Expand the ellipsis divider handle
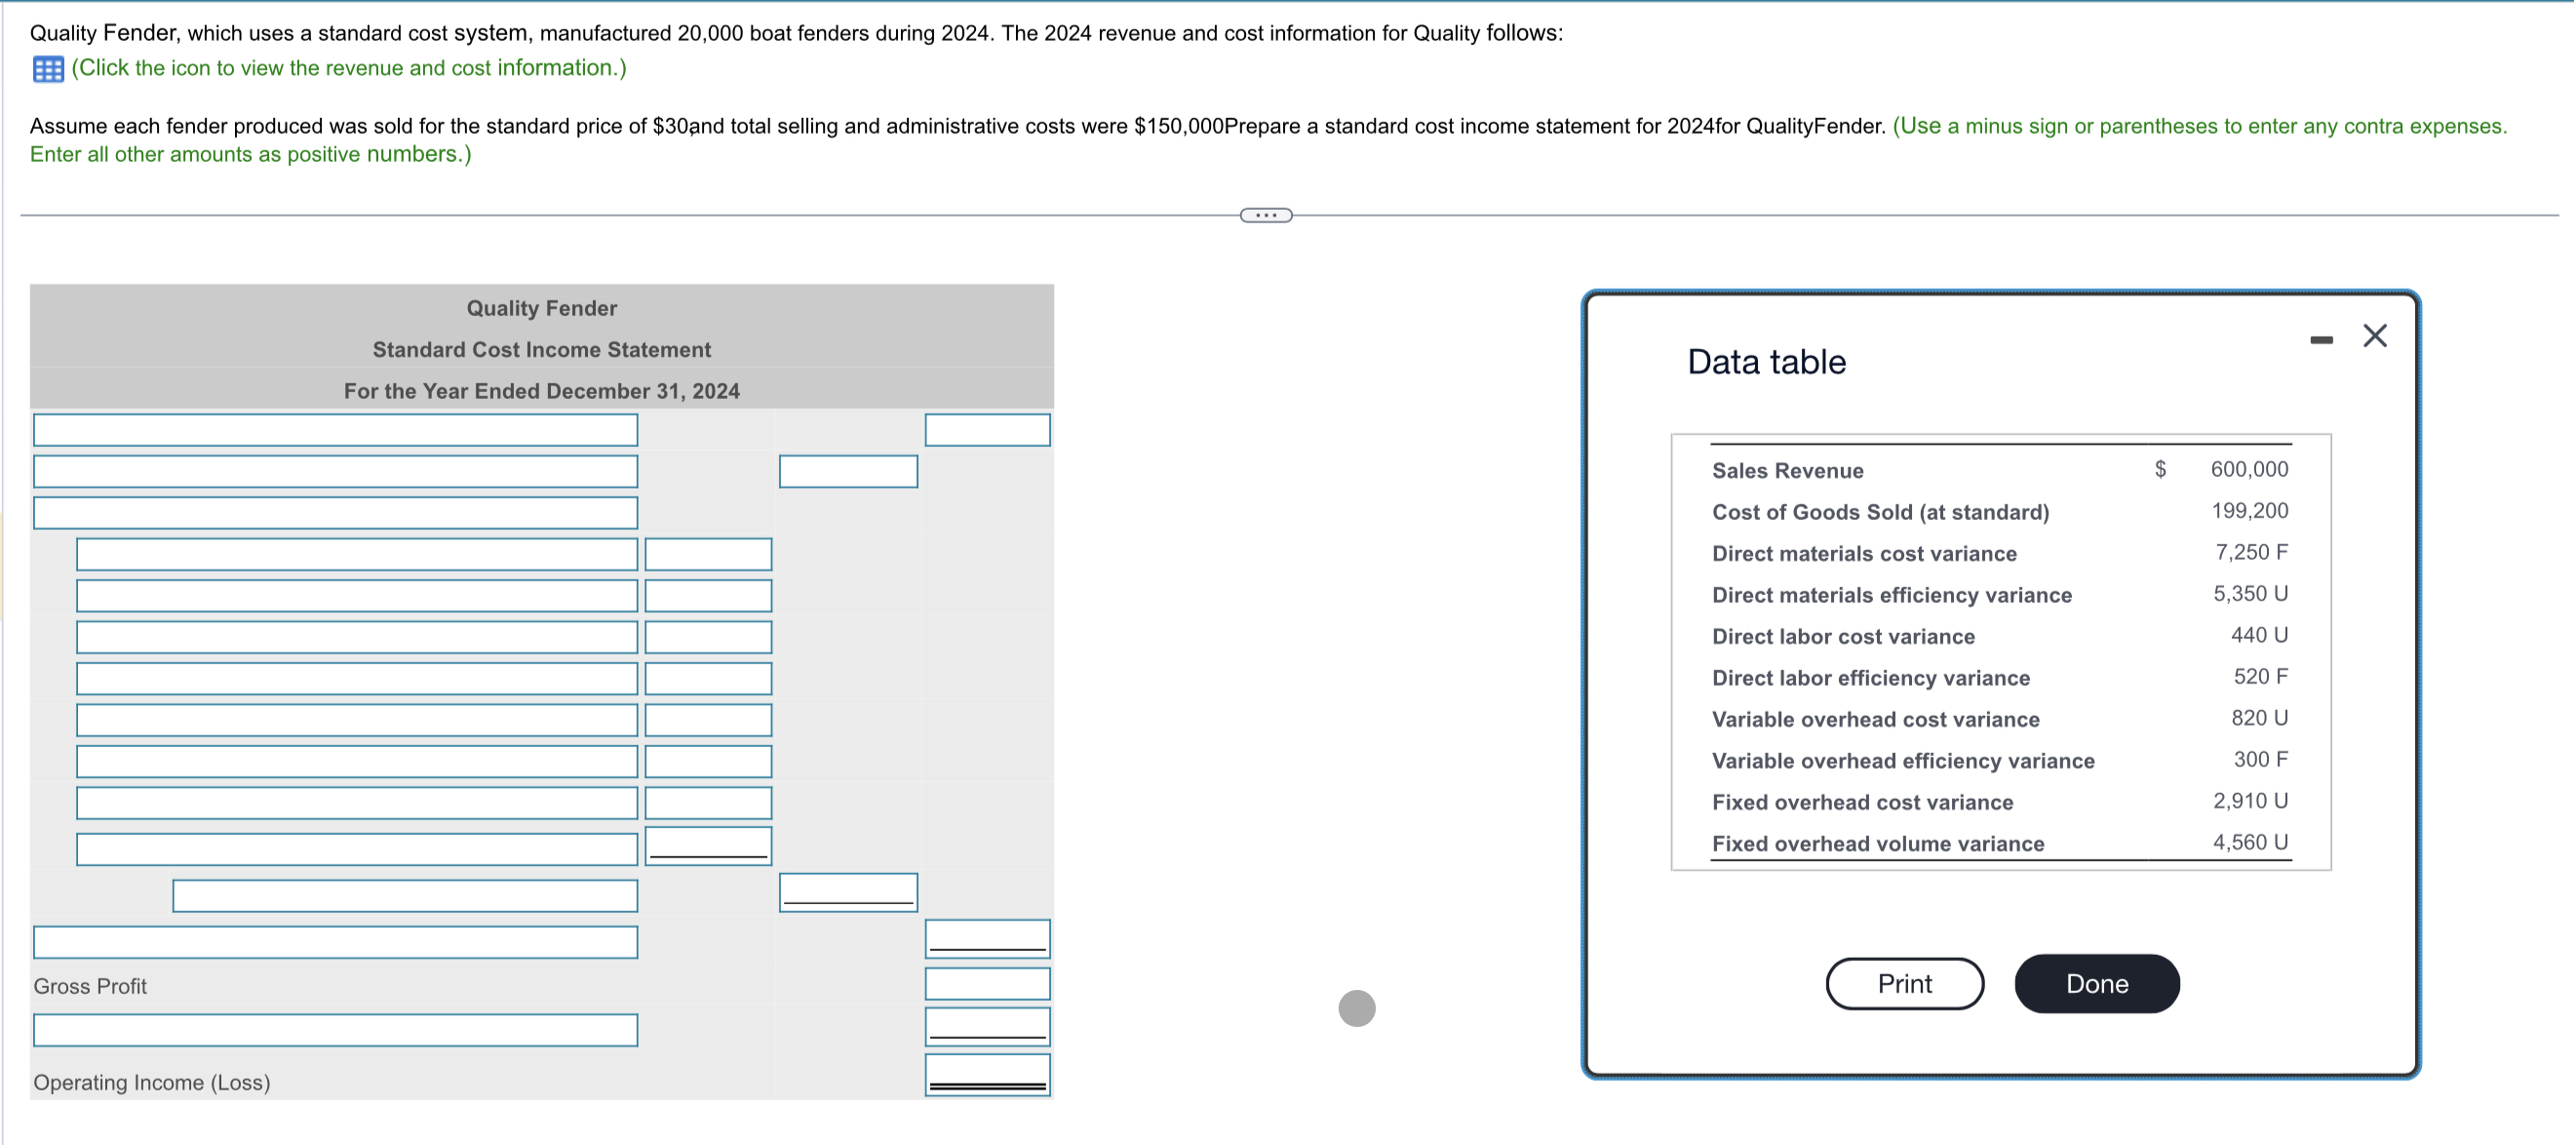The width and height of the screenshot is (2576, 1145). pos(1265,215)
